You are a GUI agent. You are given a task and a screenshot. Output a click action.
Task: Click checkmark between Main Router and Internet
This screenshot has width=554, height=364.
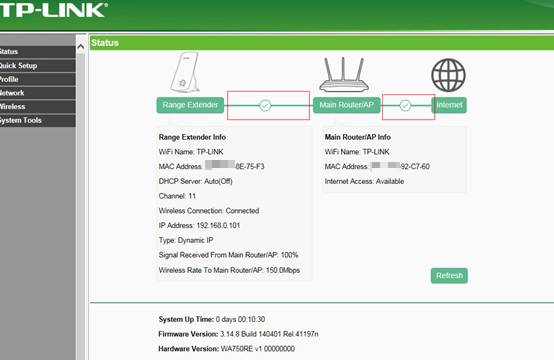(405, 105)
